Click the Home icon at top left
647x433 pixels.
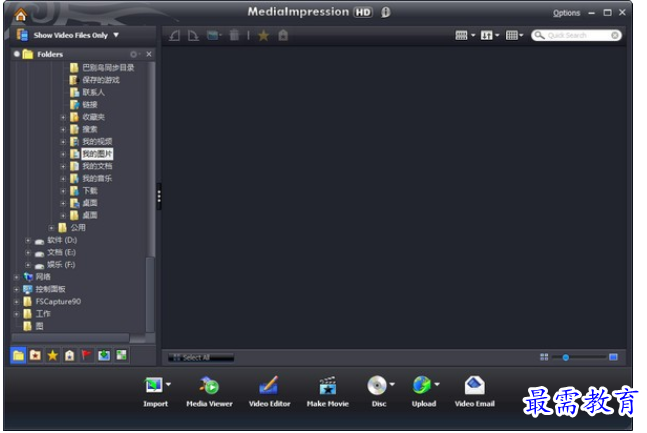[20, 15]
